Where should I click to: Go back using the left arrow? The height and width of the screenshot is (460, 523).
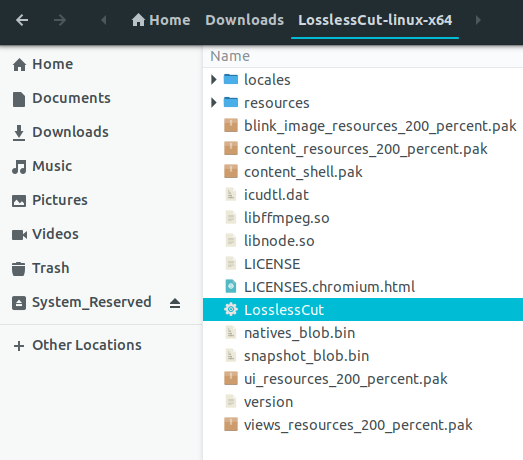[x=22, y=20]
